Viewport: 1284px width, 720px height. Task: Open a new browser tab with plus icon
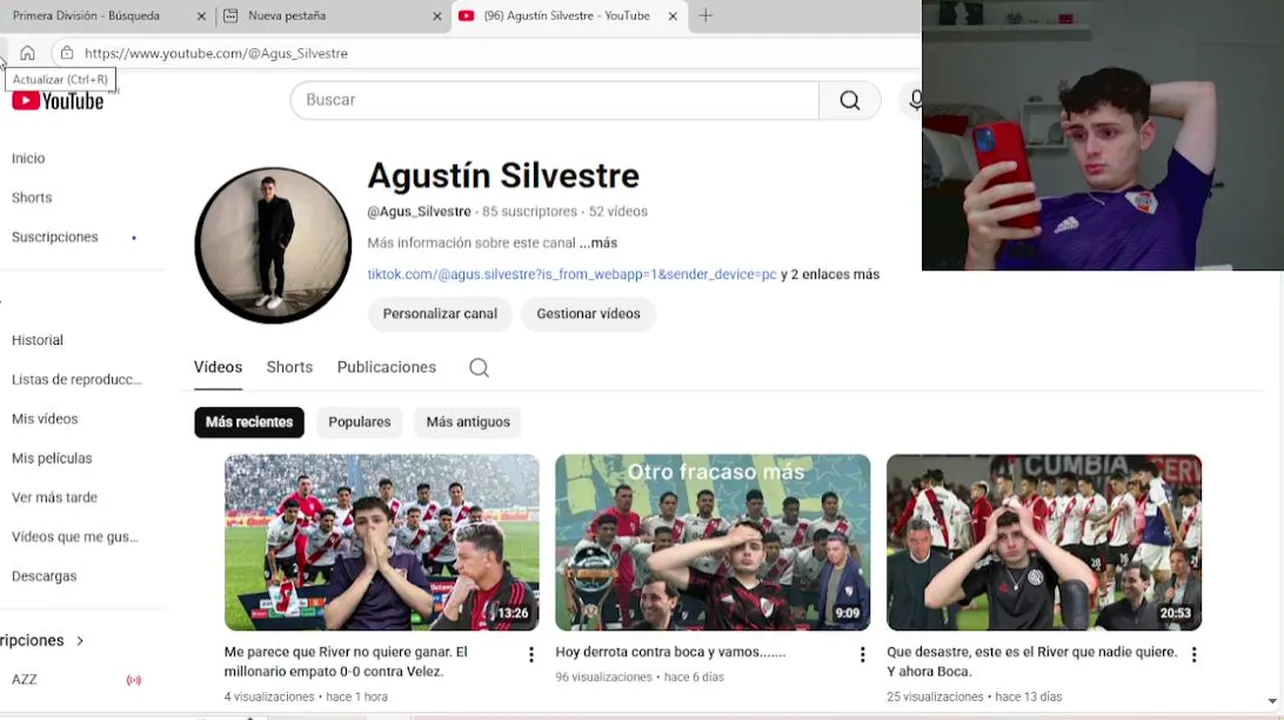(x=705, y=16)
